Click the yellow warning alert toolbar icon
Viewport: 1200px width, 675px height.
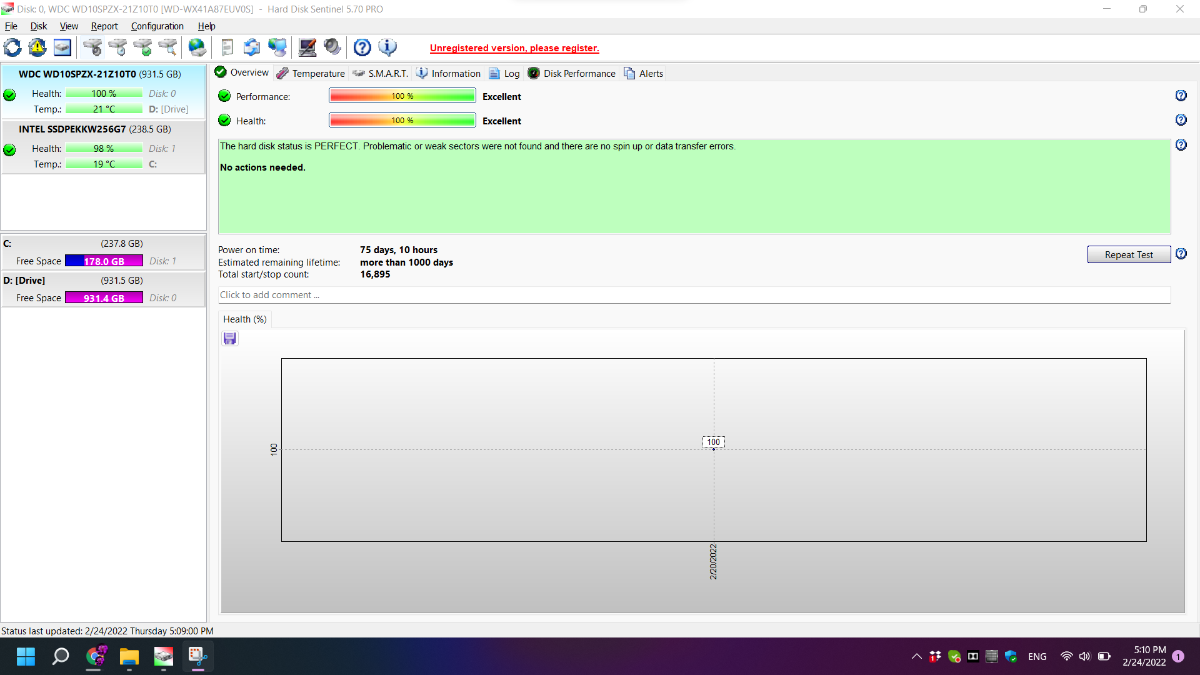(x=37, y=47)
